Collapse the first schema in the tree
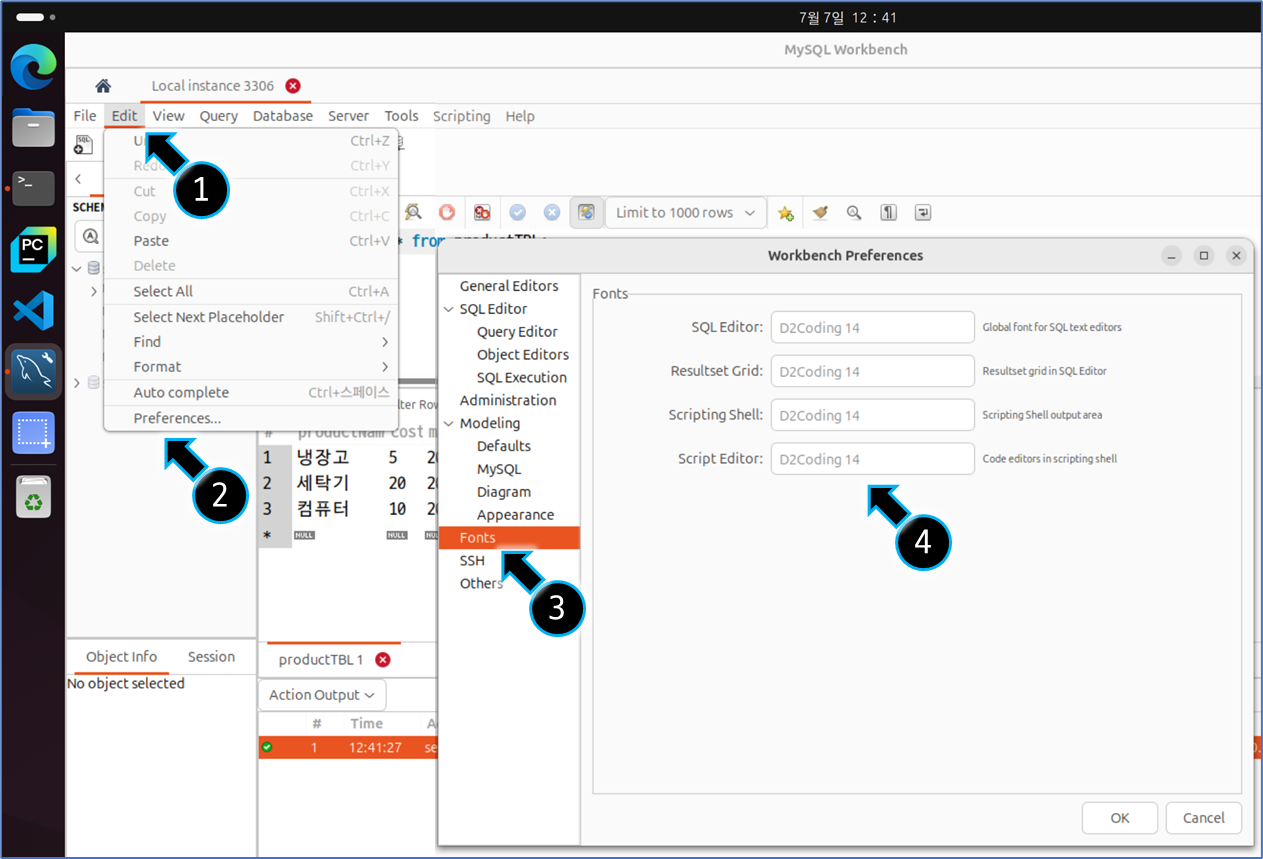1263x859 pixels. coord(78,268)
